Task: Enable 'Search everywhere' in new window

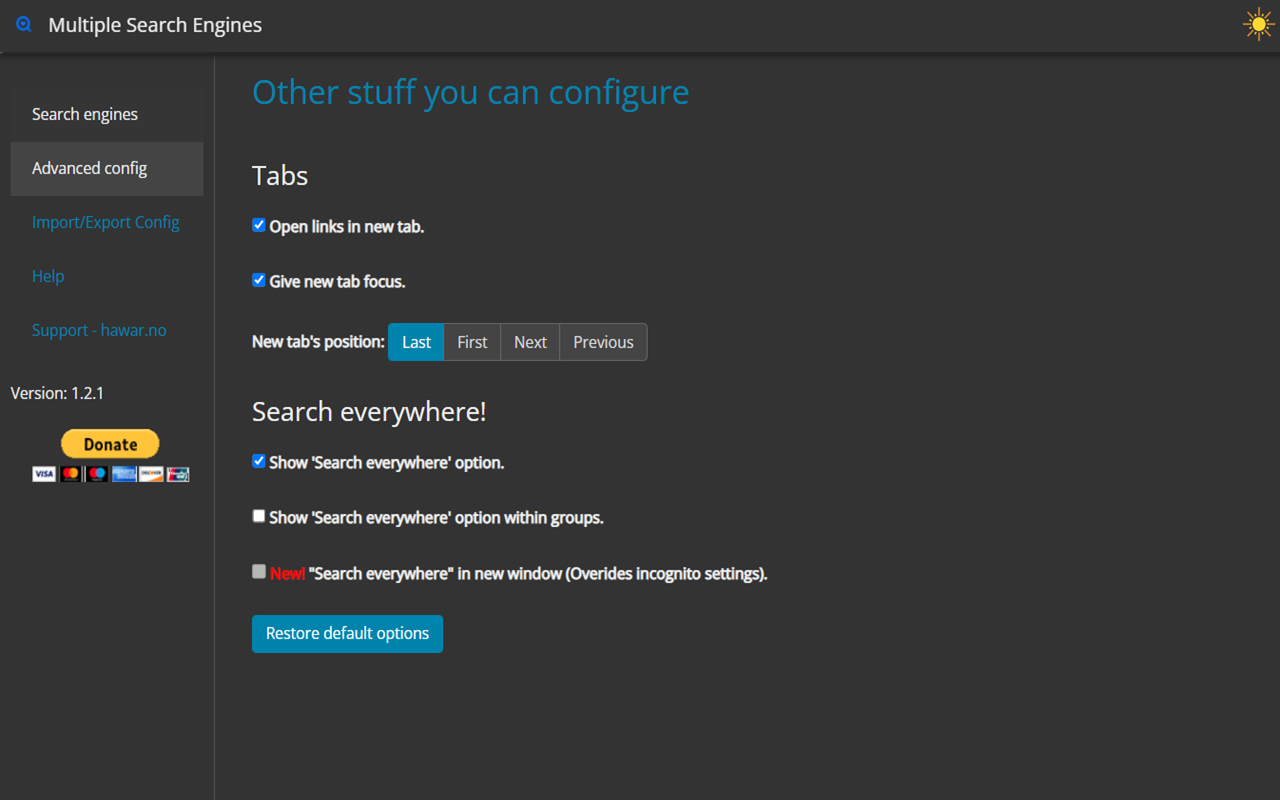Action: click(258, 571)
